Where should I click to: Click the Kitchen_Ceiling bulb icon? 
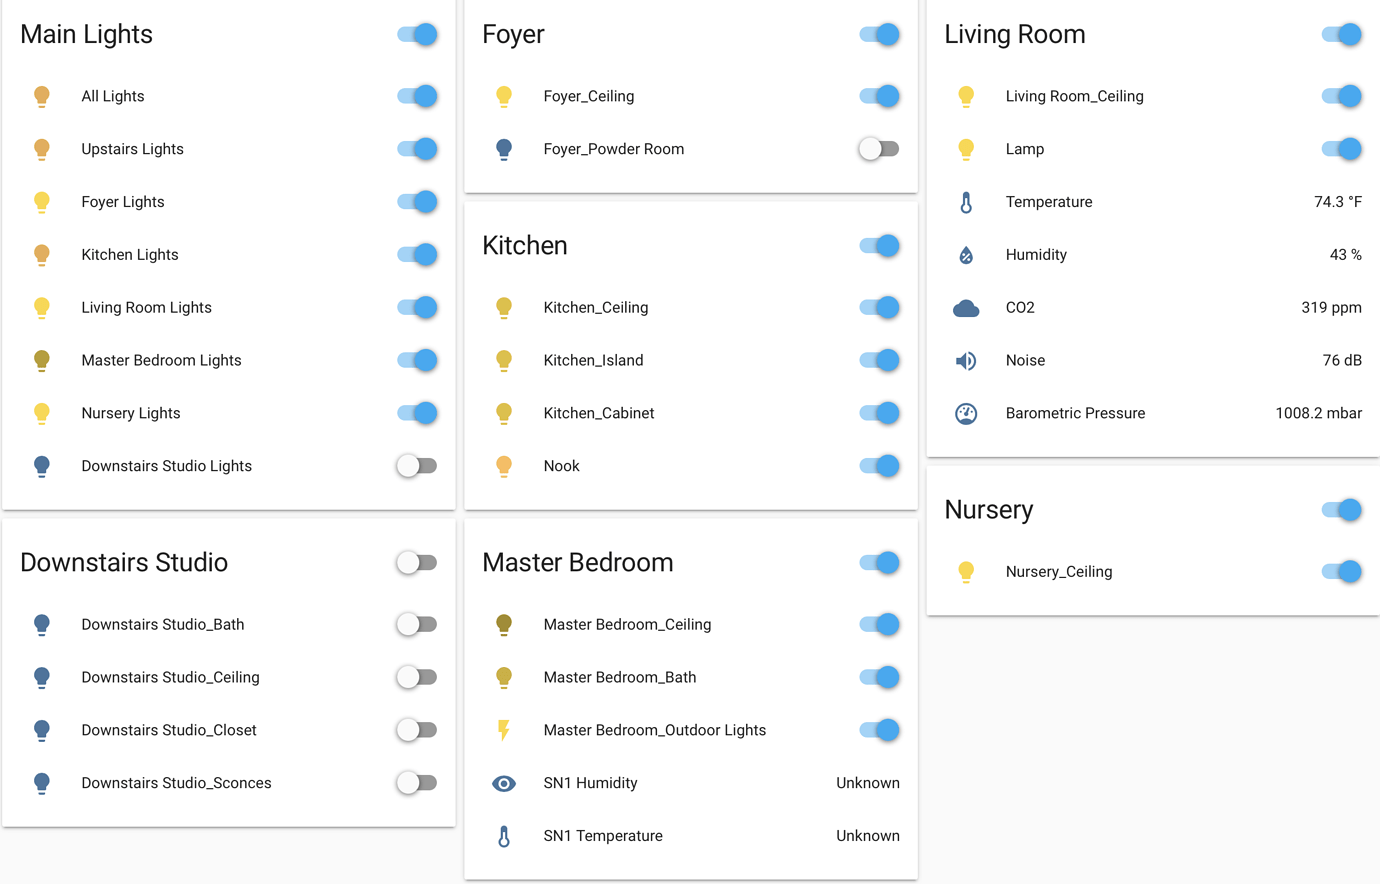(504, 307)
